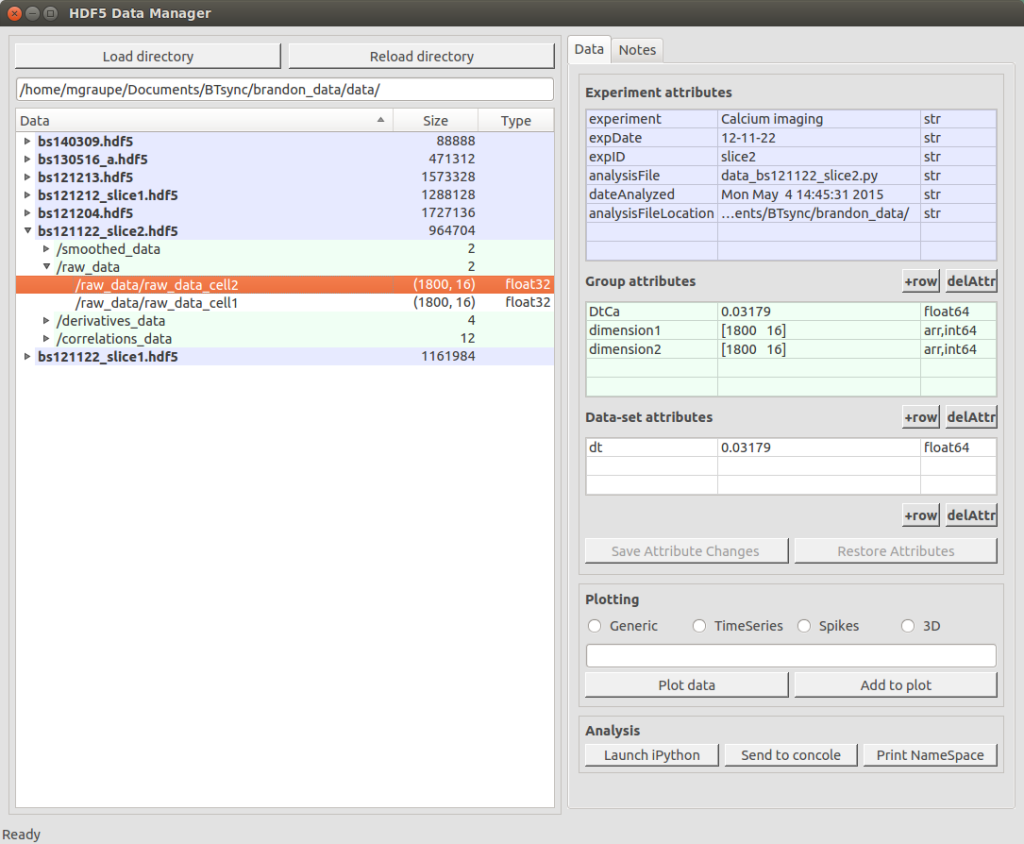Viewport: 1024px width, 844px height.
Task: Expand the bs121212_slice1.hdf5 file node
Action: pos(27,195)
